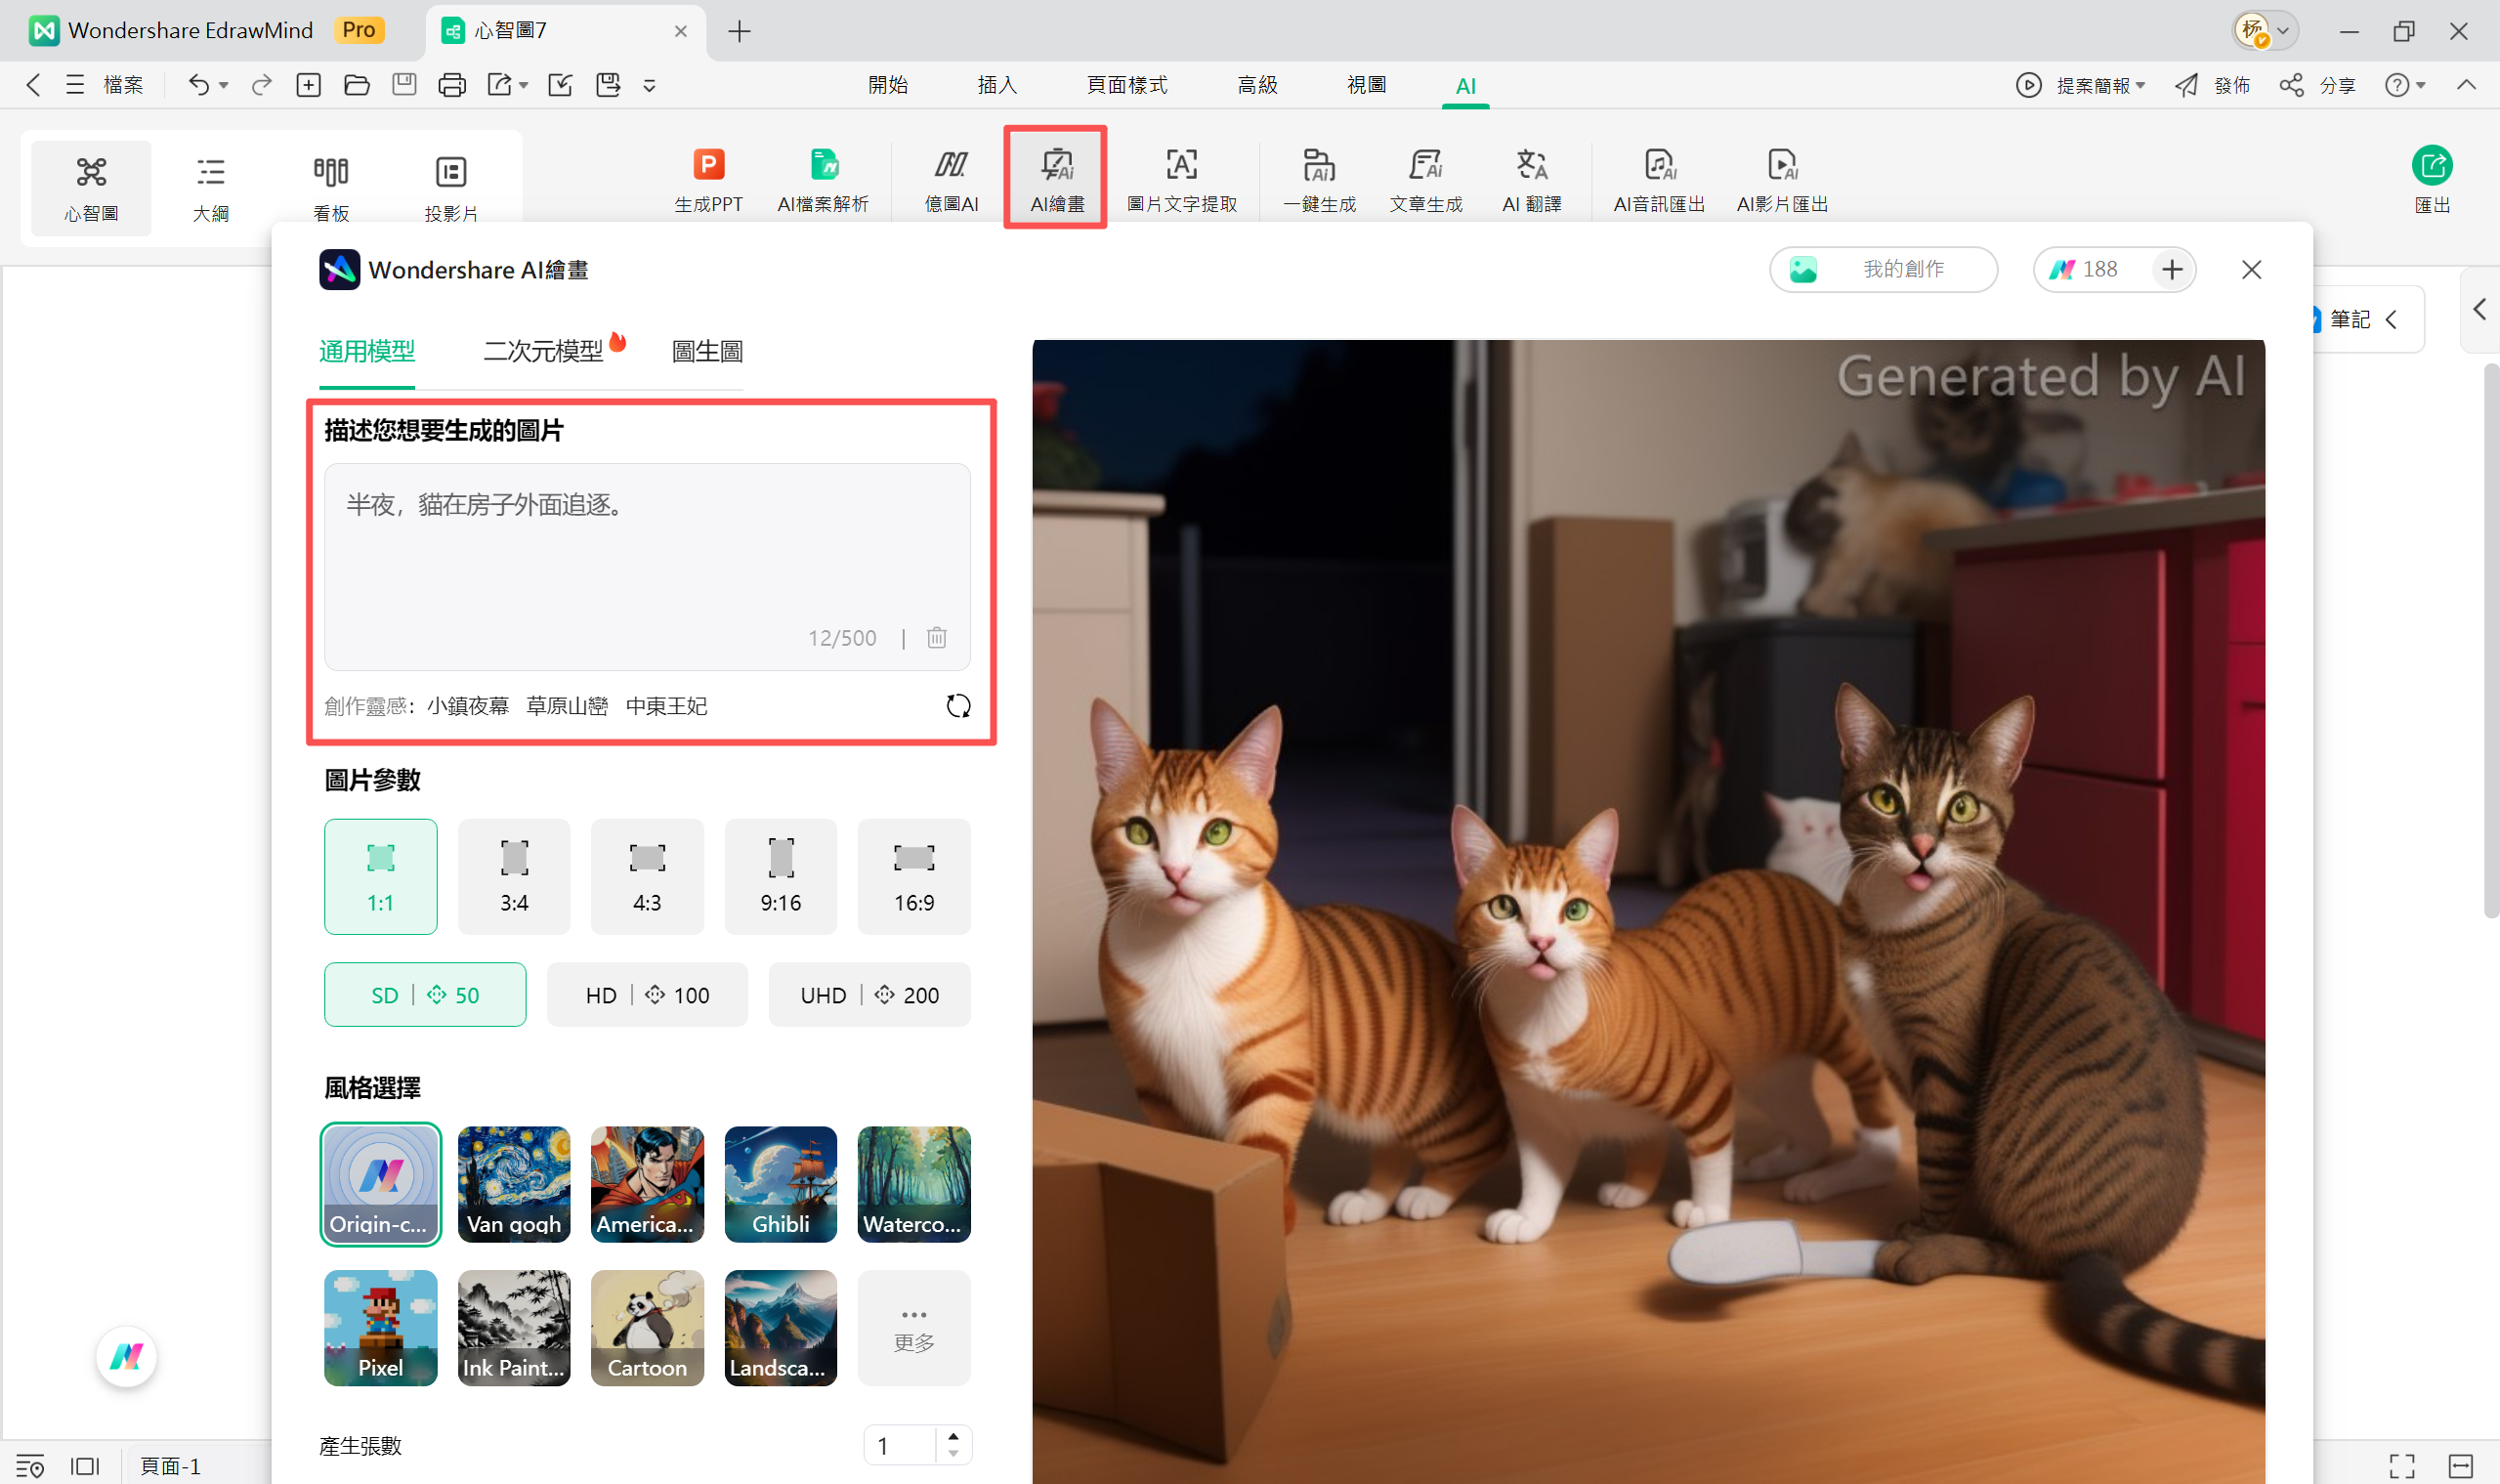The image size is (2500, 1484).
Task: Choose HD 100 quality option
Action: tap(647, 995)
